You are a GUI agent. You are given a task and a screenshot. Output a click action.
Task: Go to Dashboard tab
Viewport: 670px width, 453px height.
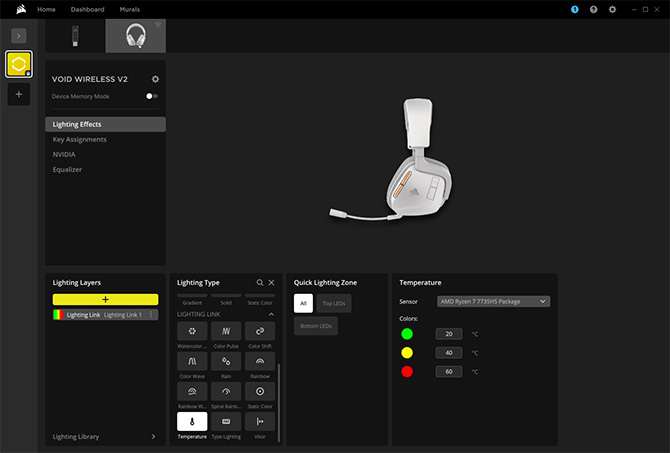pyautogui.click(x=88, y=9)
